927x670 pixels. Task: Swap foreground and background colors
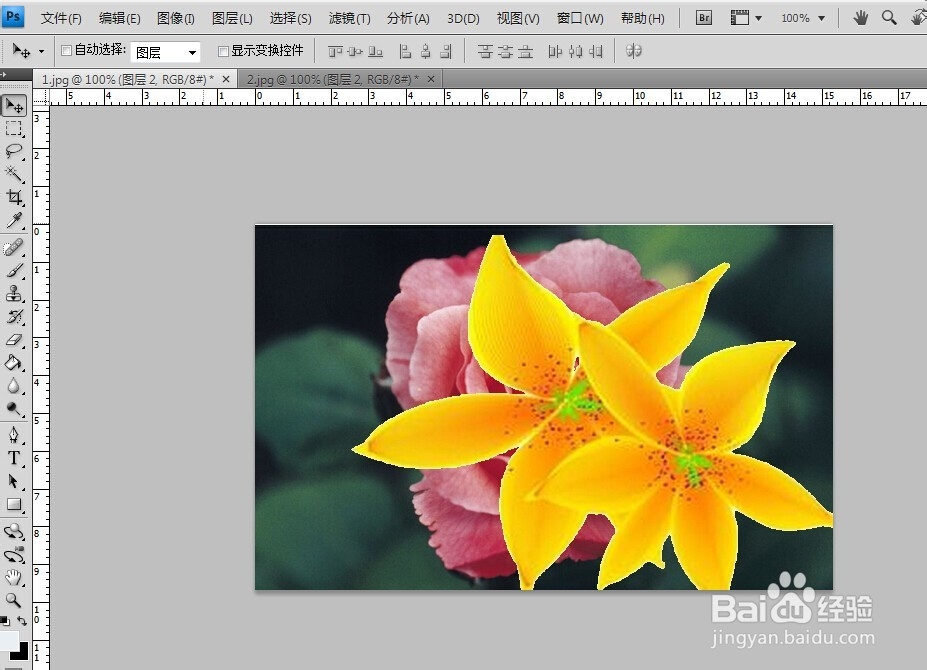click(x=22, y=620)
